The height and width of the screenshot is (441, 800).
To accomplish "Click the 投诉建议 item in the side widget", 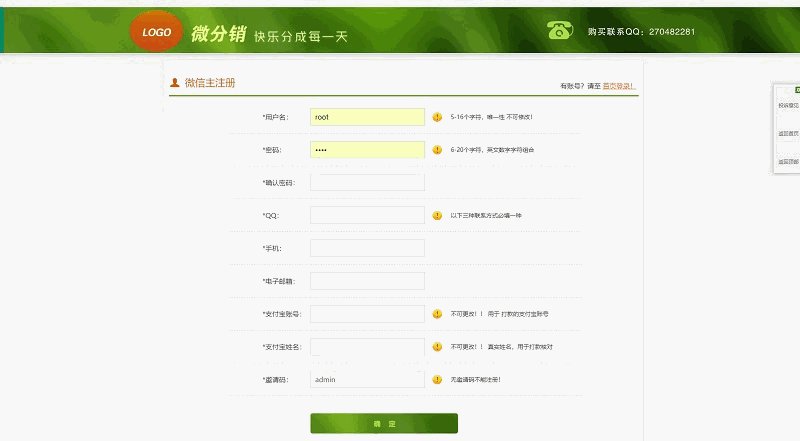I will click(789, 105).
